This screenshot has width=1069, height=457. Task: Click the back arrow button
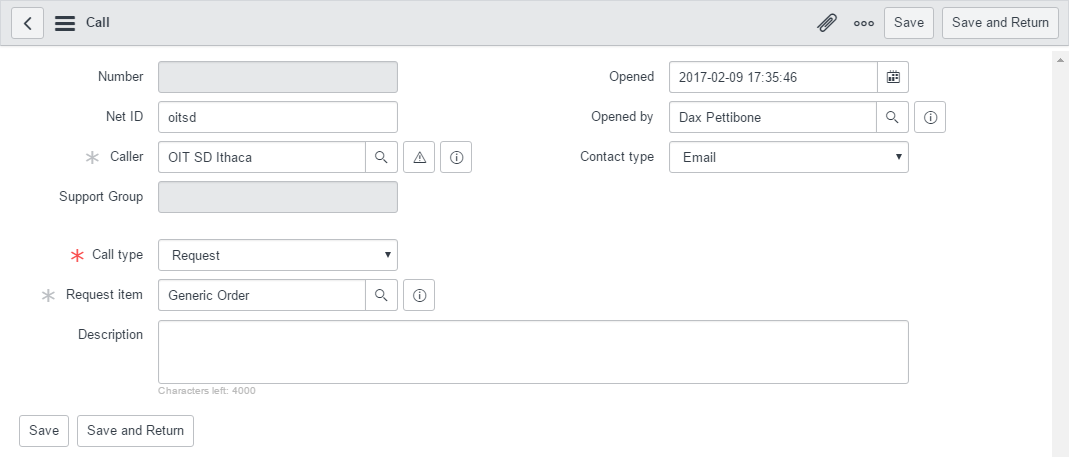(x=28, y=23)
